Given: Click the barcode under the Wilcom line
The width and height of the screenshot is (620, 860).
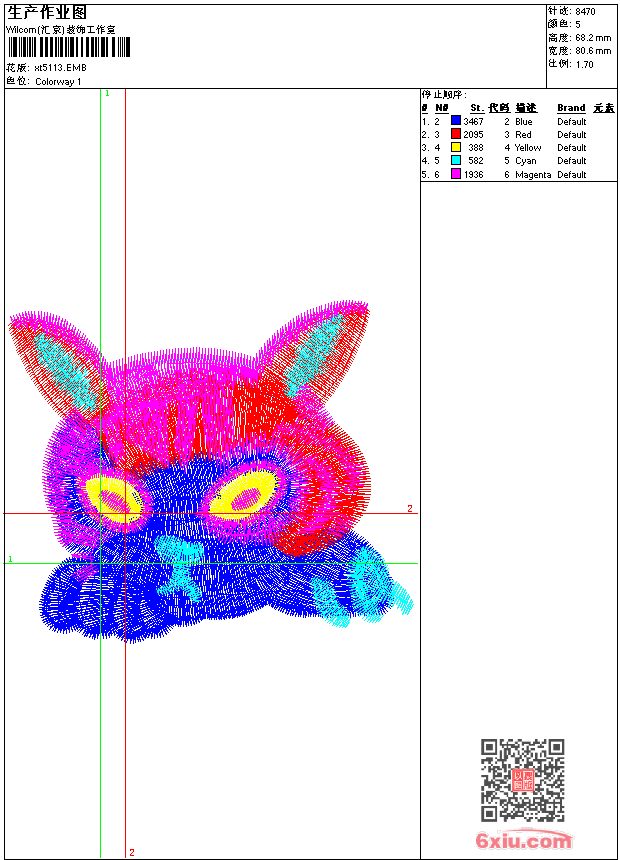Looking at the screenshot, I should pyautogui.click(x=69, y=47).
